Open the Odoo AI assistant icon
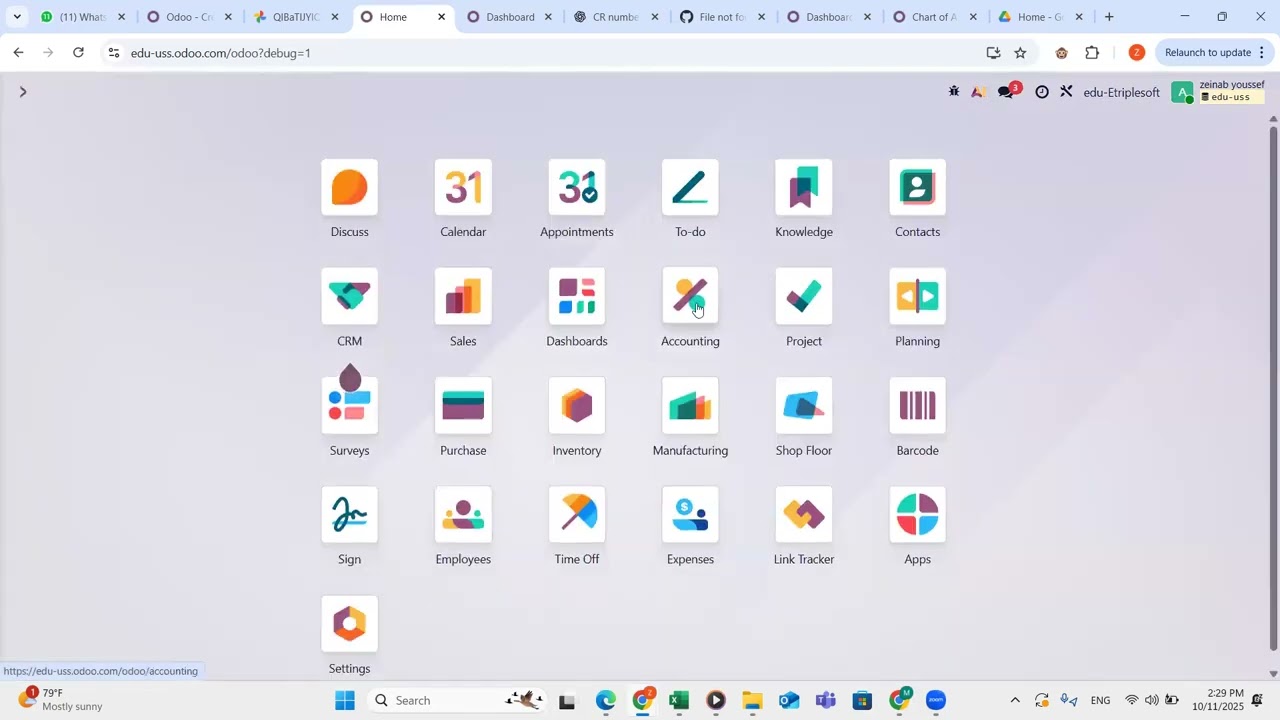This screenshot has width=1280, height=720. pyautogui.click(x=979, y=92)
